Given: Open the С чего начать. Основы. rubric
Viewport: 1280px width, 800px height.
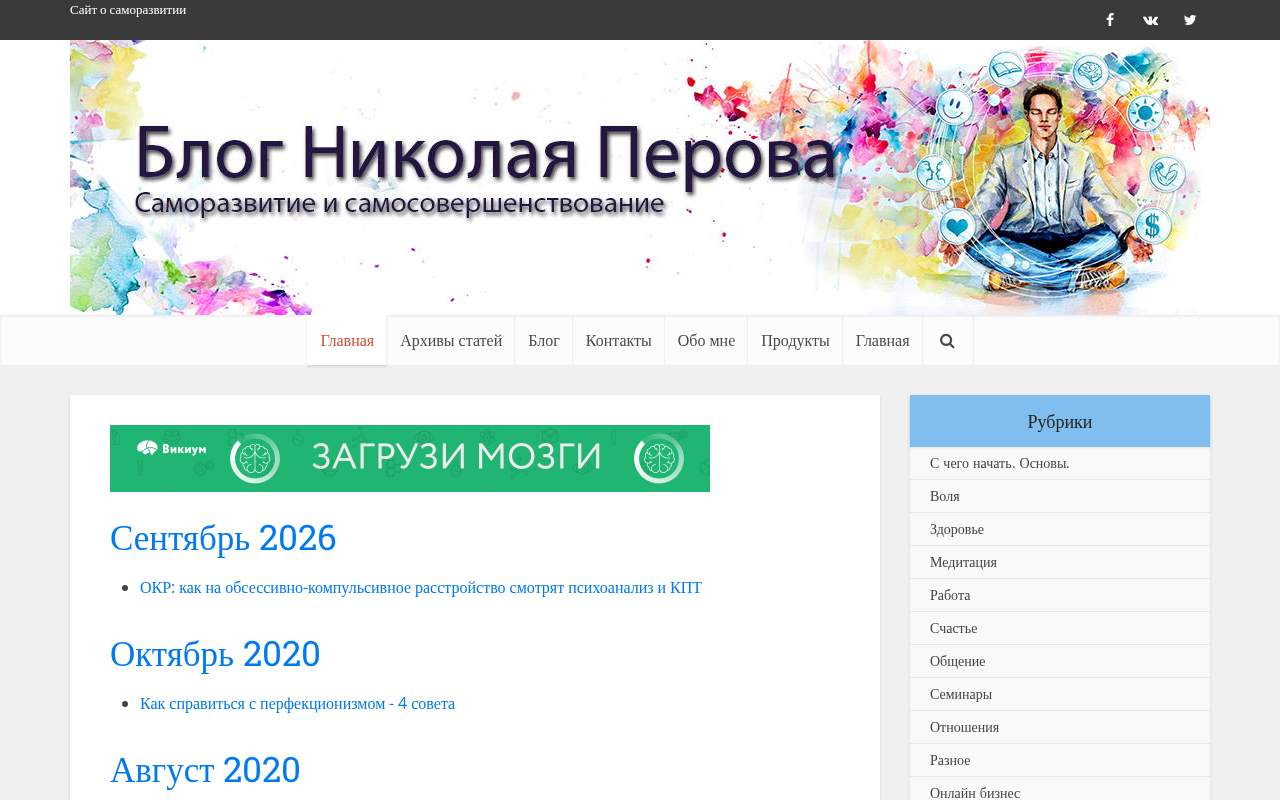Looking at the screenshot, I should pyautogui.click(x=1000, y=463).
